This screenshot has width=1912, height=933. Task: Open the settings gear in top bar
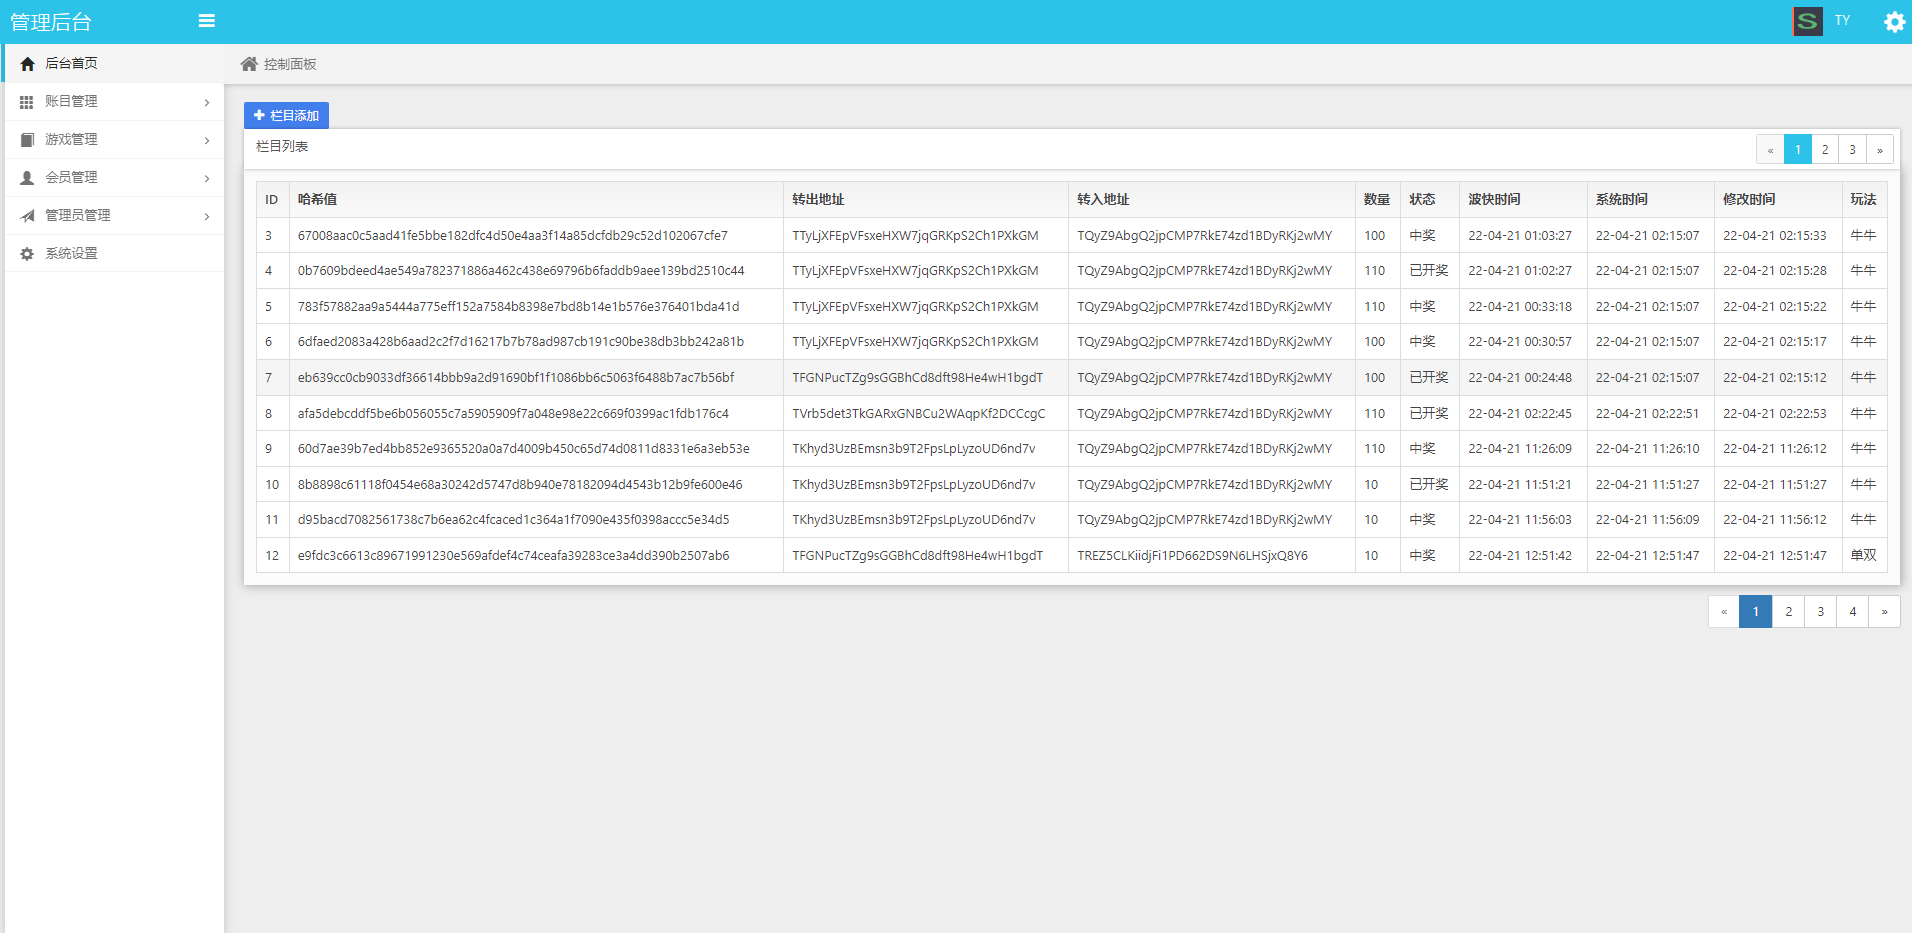click(1894, 22)
